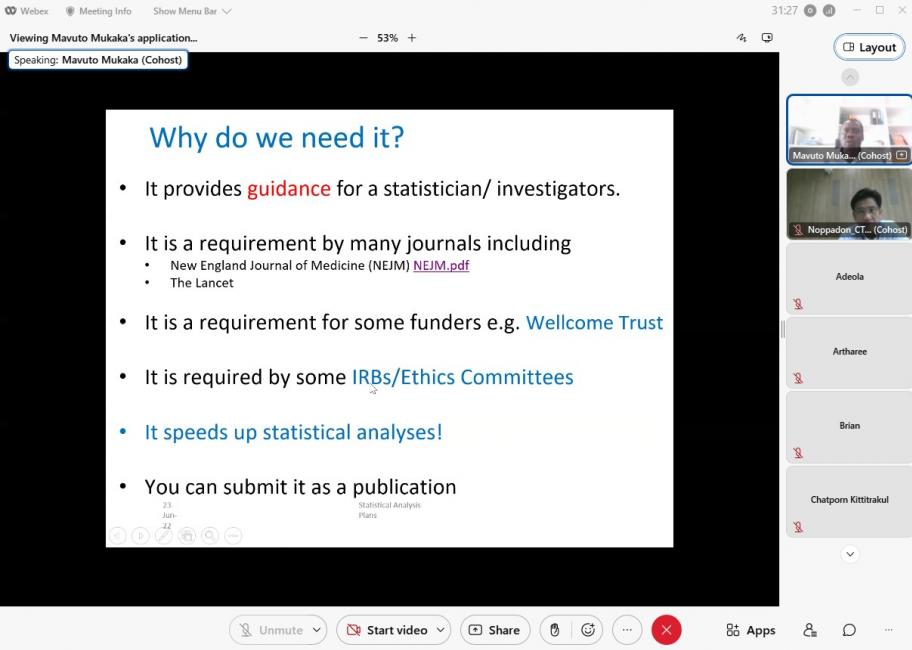Open more options ellipsis button

626,630
